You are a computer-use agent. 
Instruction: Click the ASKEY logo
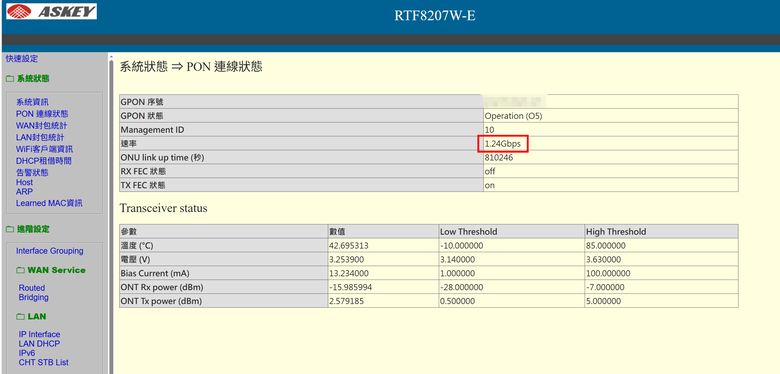(51, 11)
